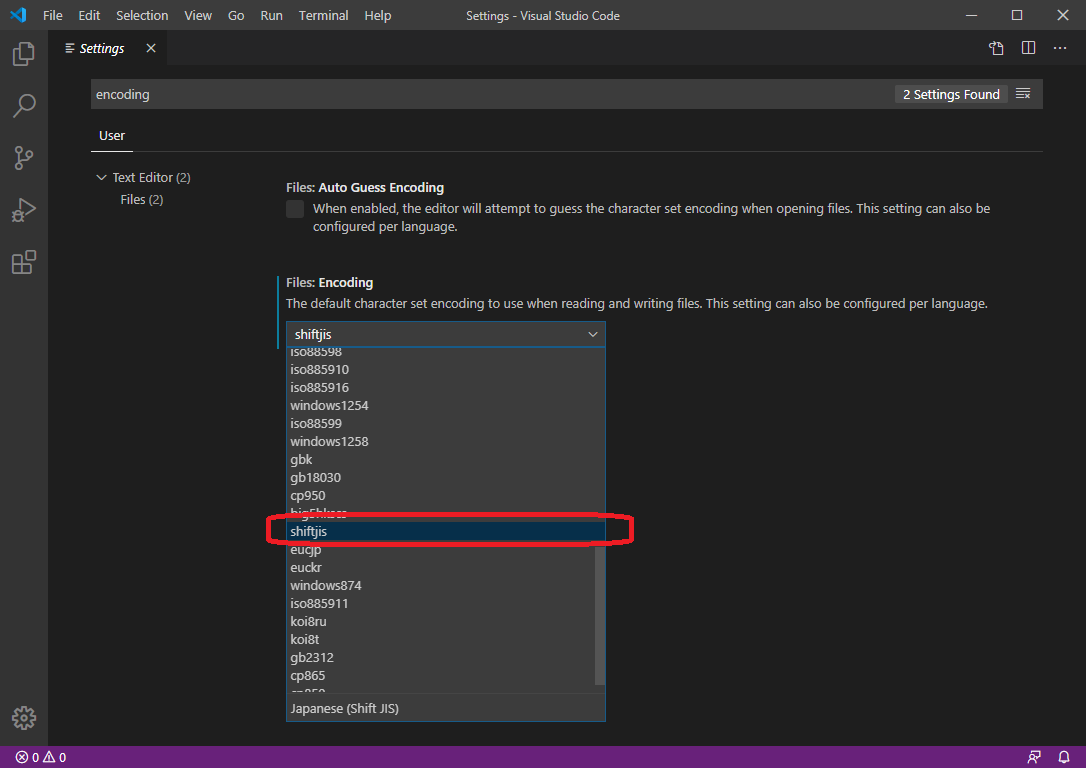Enable the Auto Guess Encoding checkbox

(x=295, y=208)
